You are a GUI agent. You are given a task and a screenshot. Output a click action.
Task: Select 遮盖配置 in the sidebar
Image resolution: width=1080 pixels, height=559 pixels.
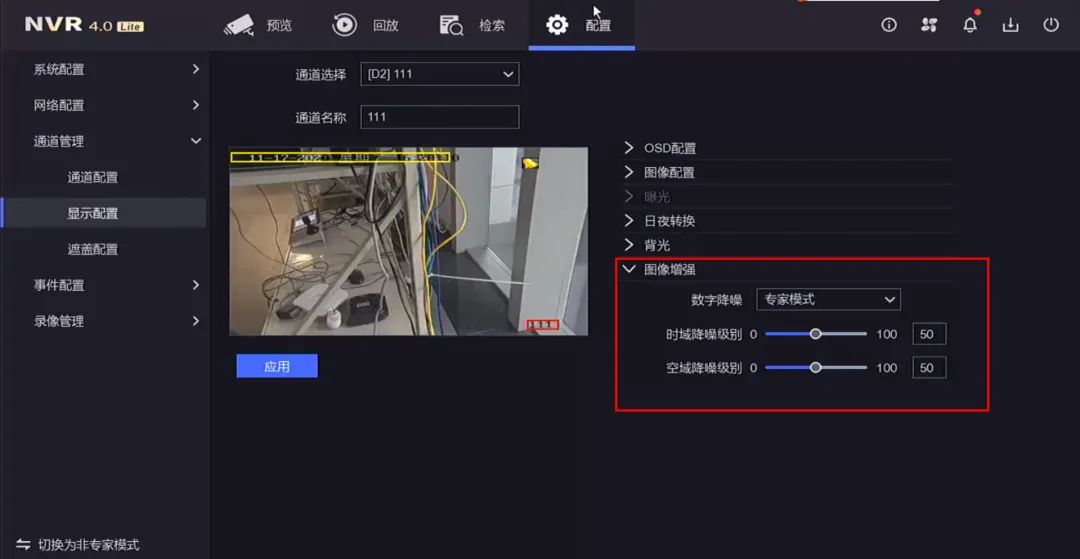(x=93, y=249)
